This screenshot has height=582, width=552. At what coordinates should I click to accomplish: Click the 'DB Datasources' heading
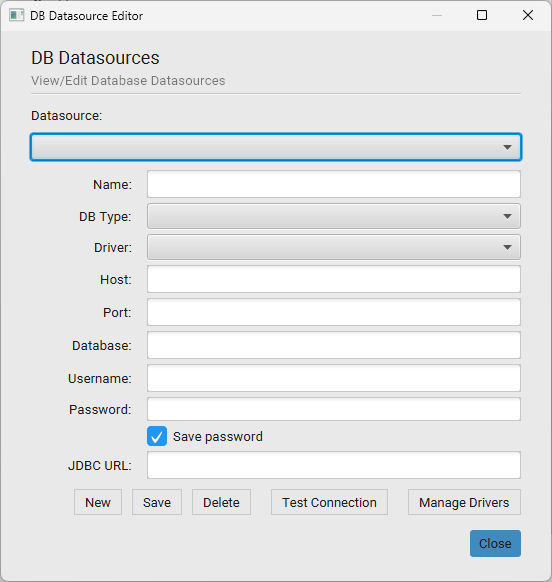pyautogui.click(x=95, y=58)
